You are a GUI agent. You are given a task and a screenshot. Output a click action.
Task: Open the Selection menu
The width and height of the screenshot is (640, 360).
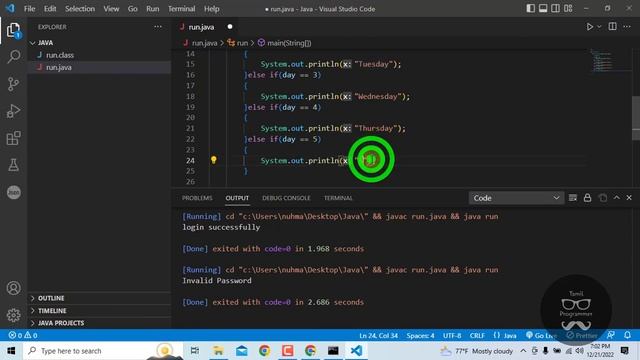point(80,9)
